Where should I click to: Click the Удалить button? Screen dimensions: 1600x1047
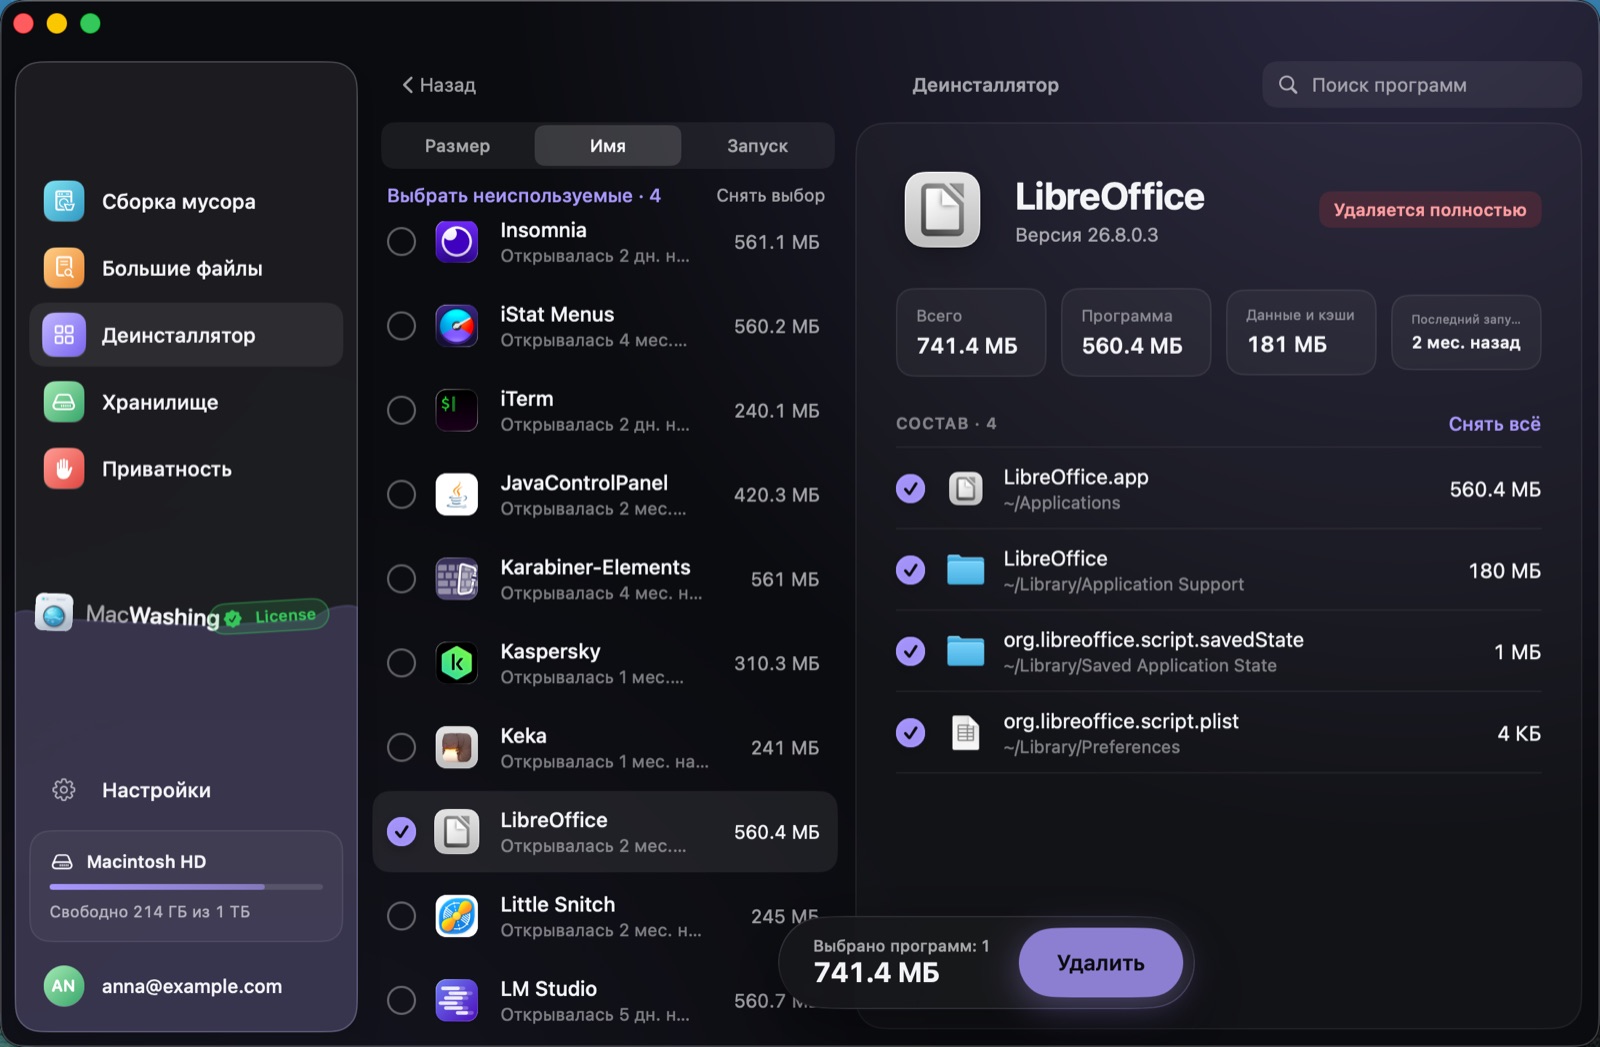click(1100, 963)
